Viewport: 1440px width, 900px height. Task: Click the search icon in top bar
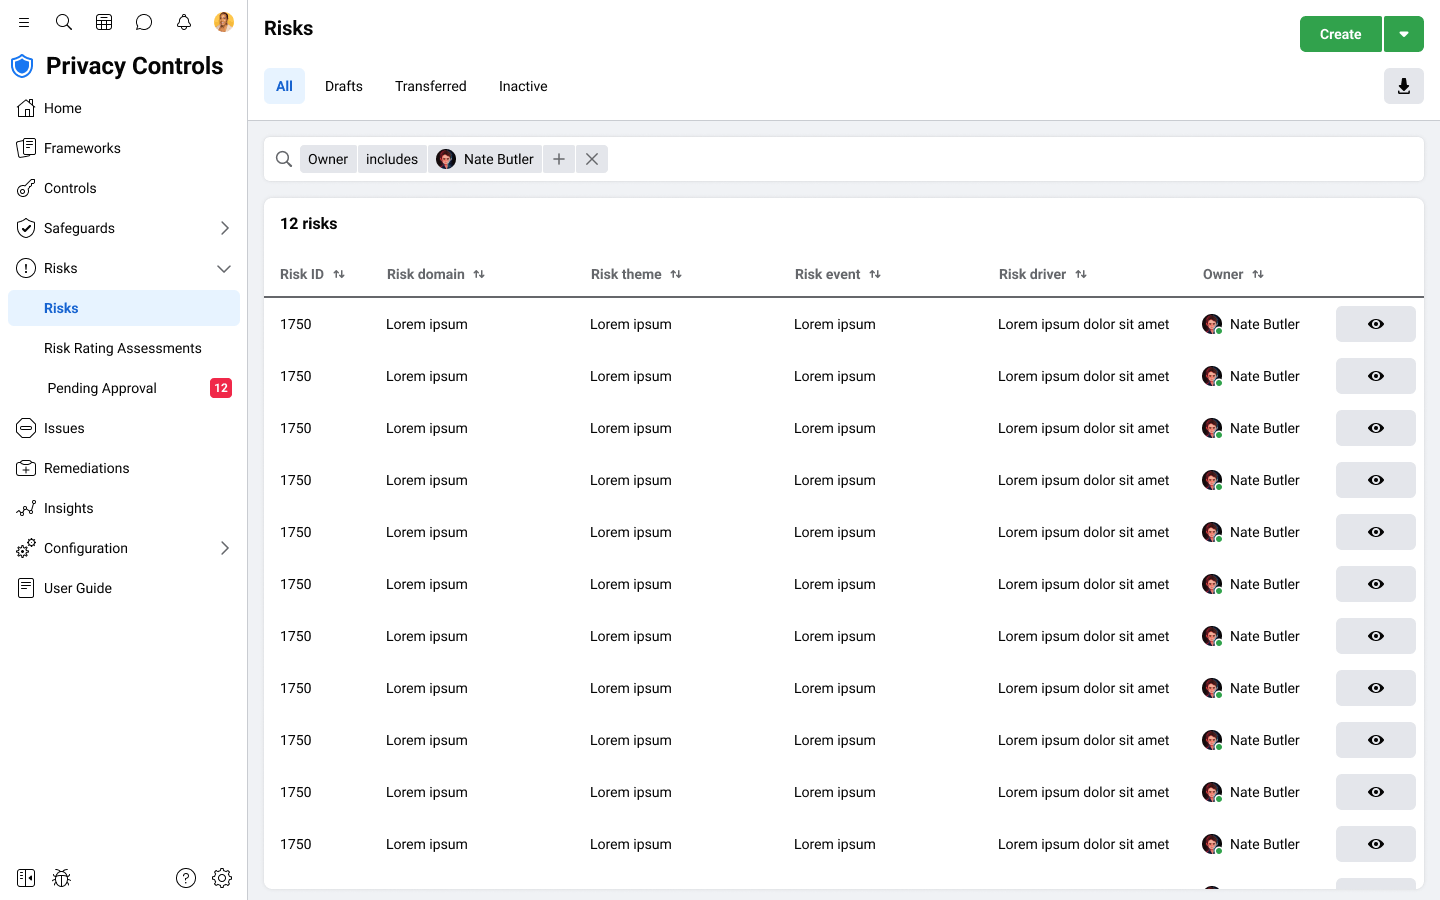click(64, 22)
